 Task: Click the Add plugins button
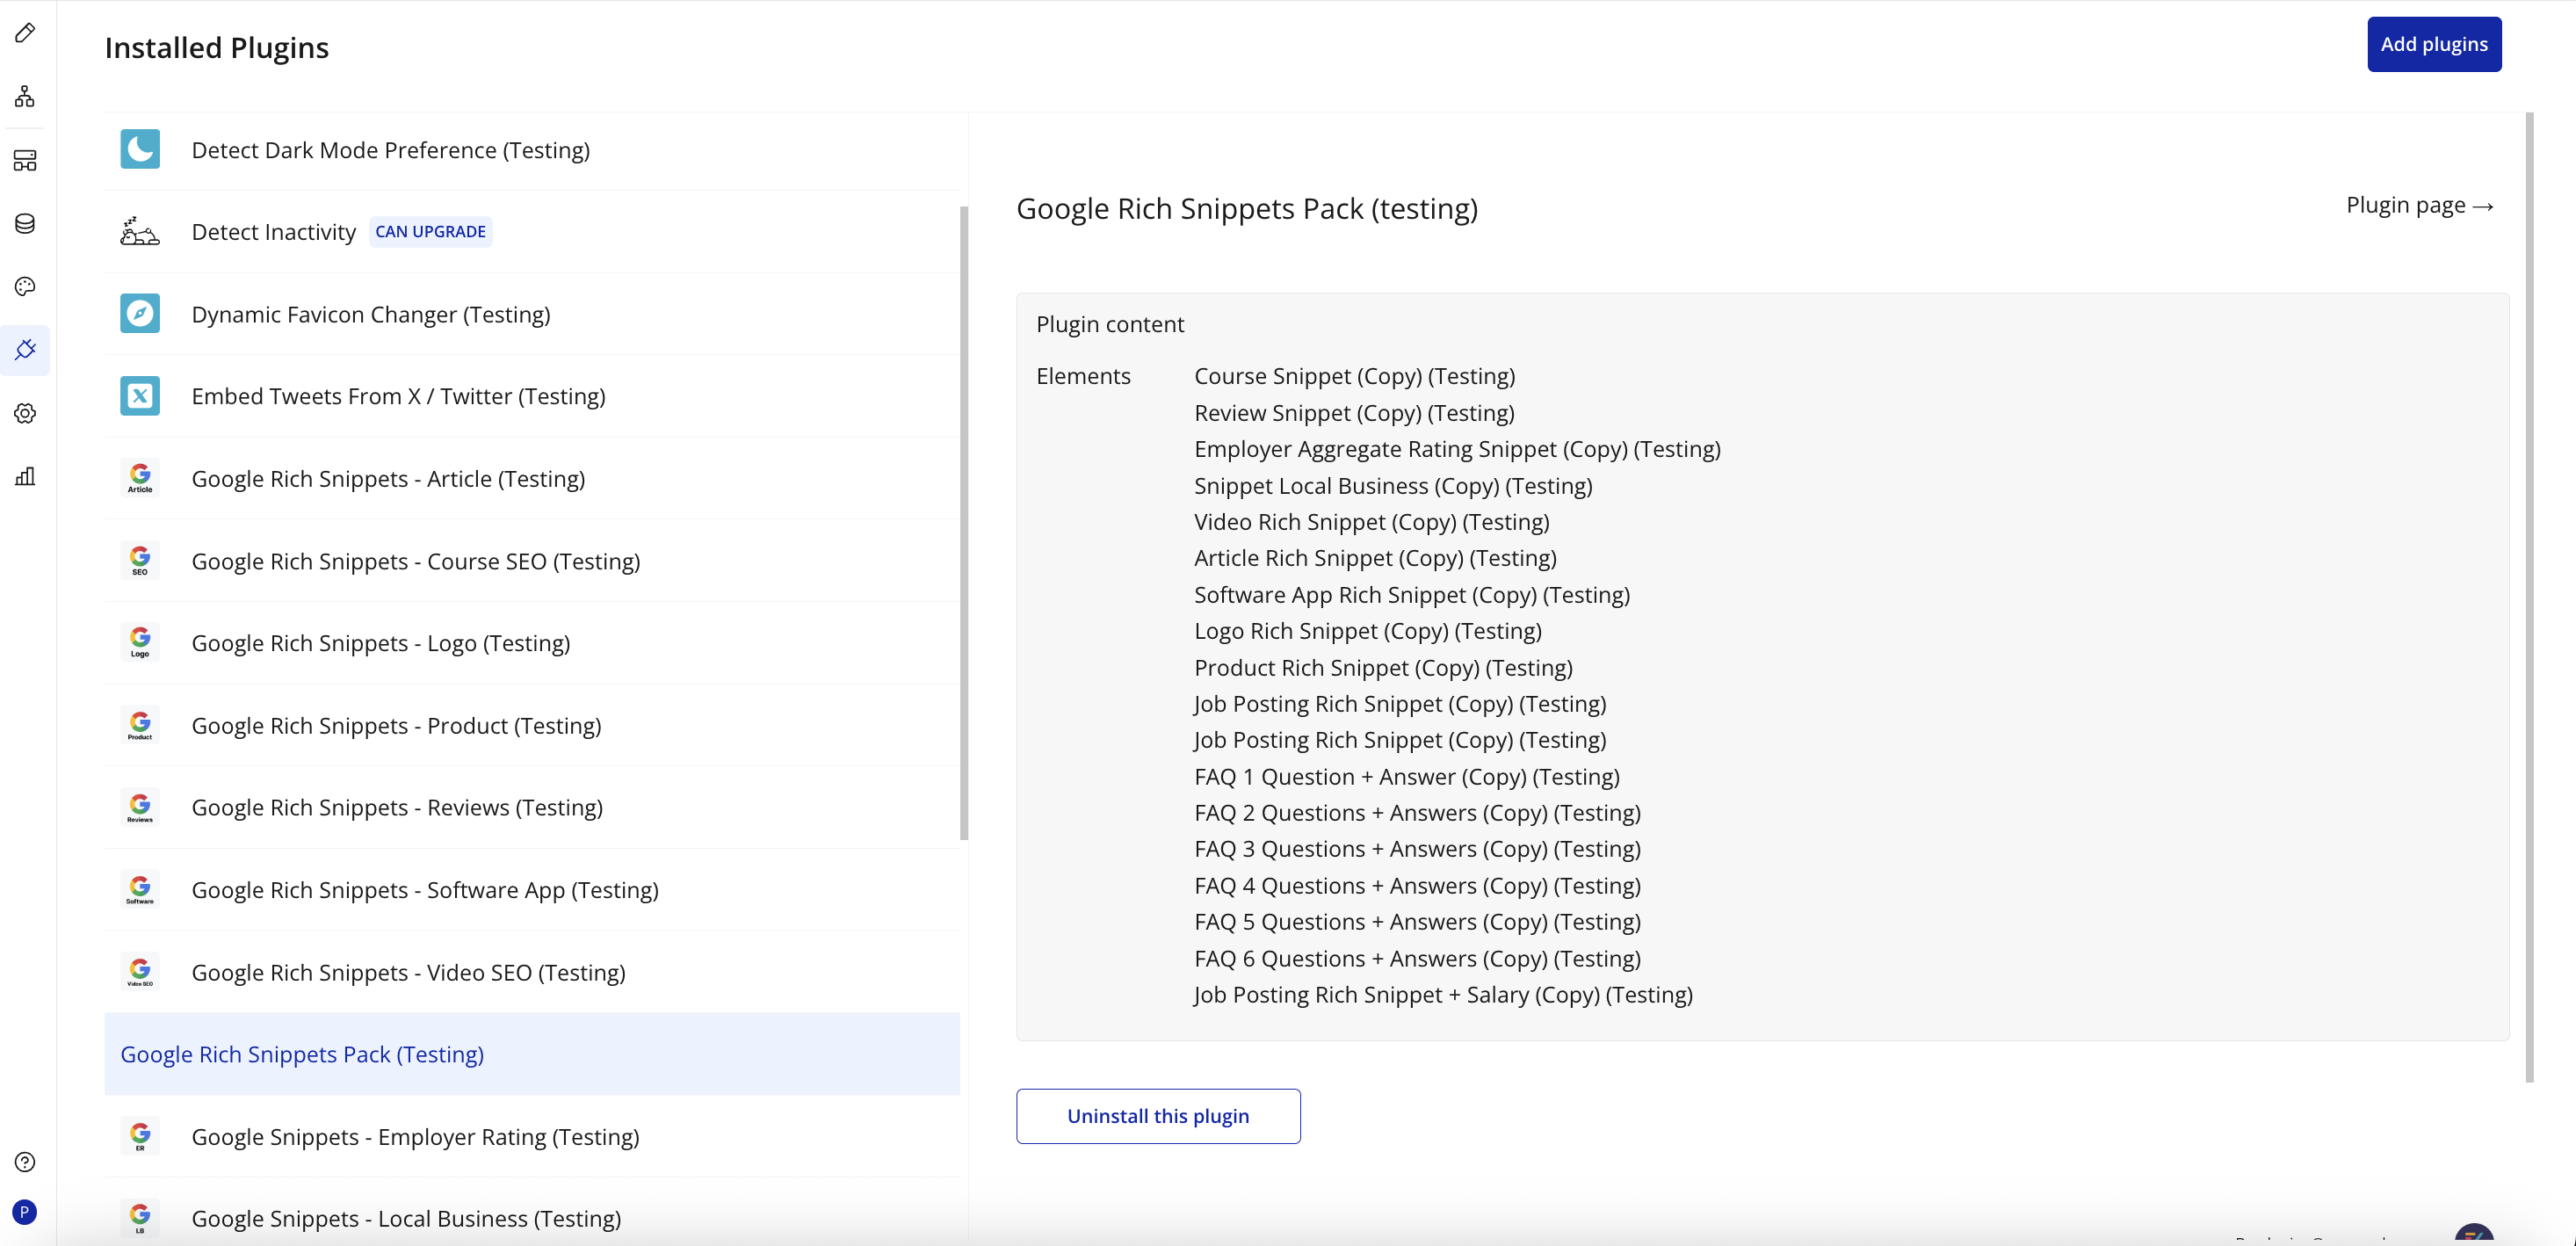click(2433, 44)
